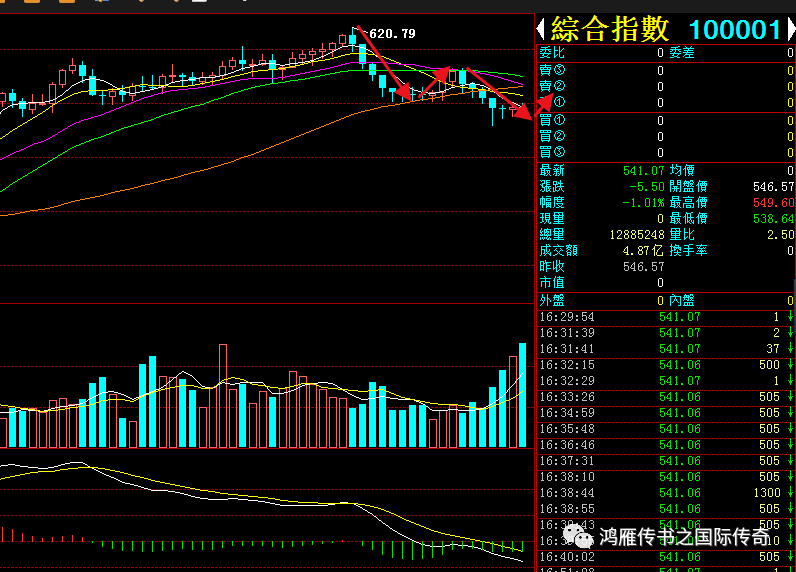Select the tick row at 16:32:29
Screen dimensions: 796x572
point(666,381)
